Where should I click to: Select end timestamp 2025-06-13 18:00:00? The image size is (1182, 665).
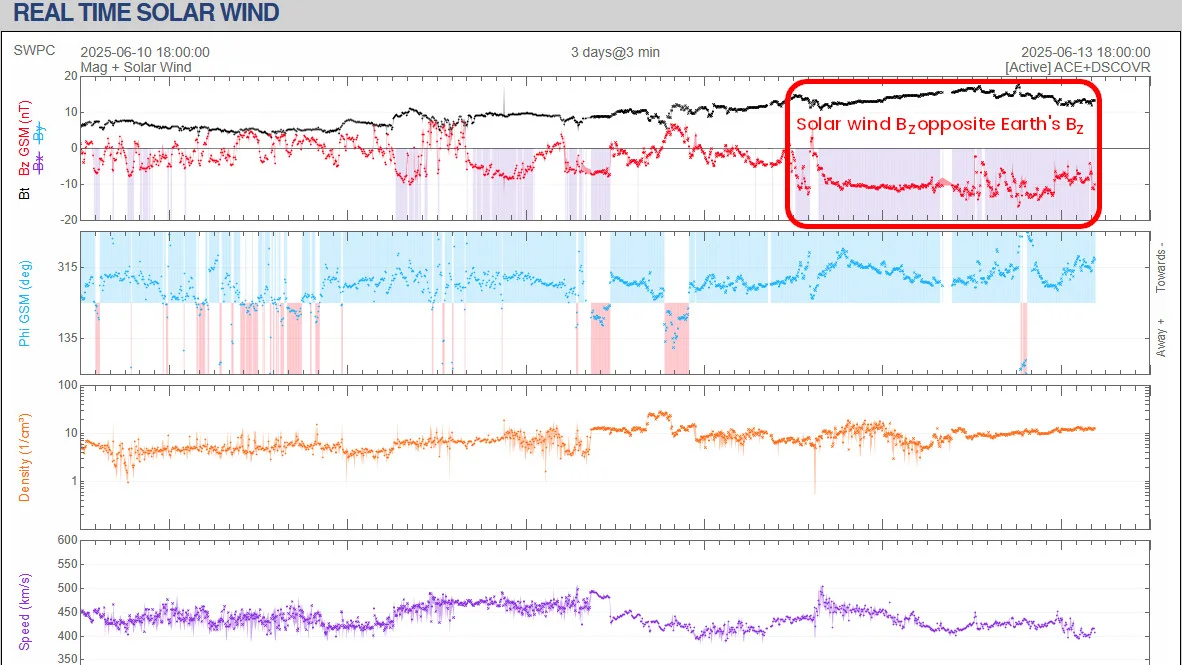(x=1086, y=52)
